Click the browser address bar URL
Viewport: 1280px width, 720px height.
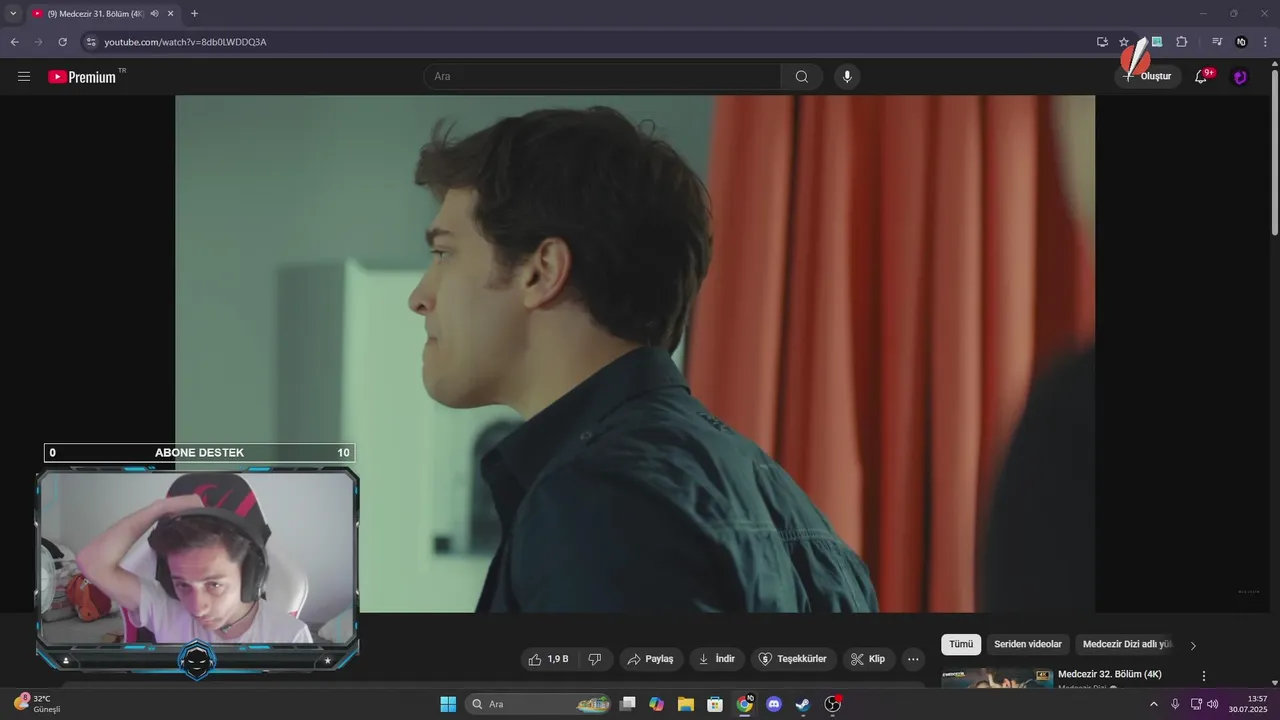185,42
